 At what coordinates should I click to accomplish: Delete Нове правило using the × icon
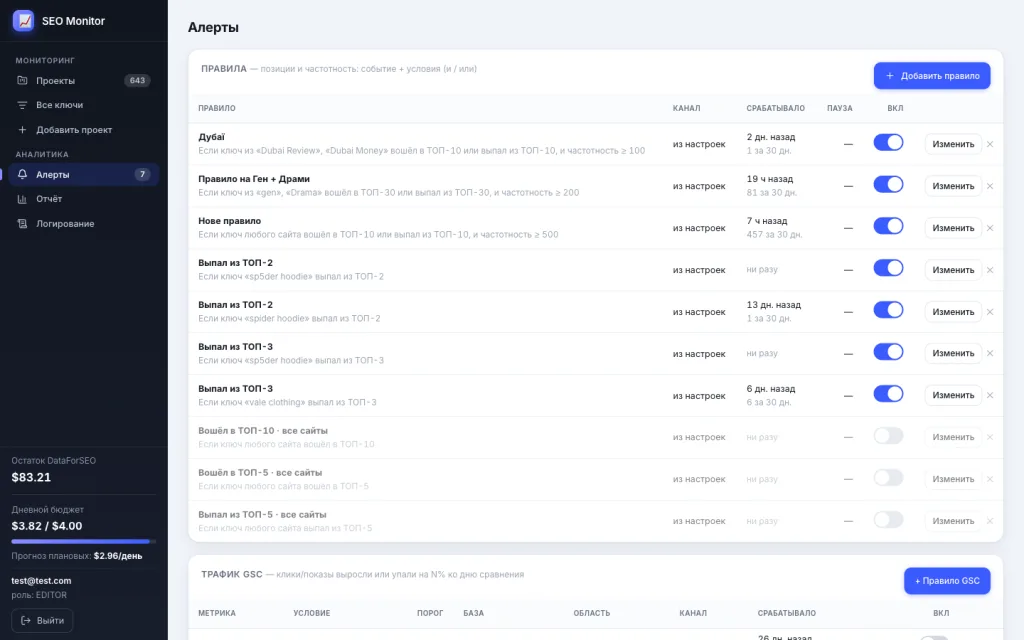click(x=990, y=228)
